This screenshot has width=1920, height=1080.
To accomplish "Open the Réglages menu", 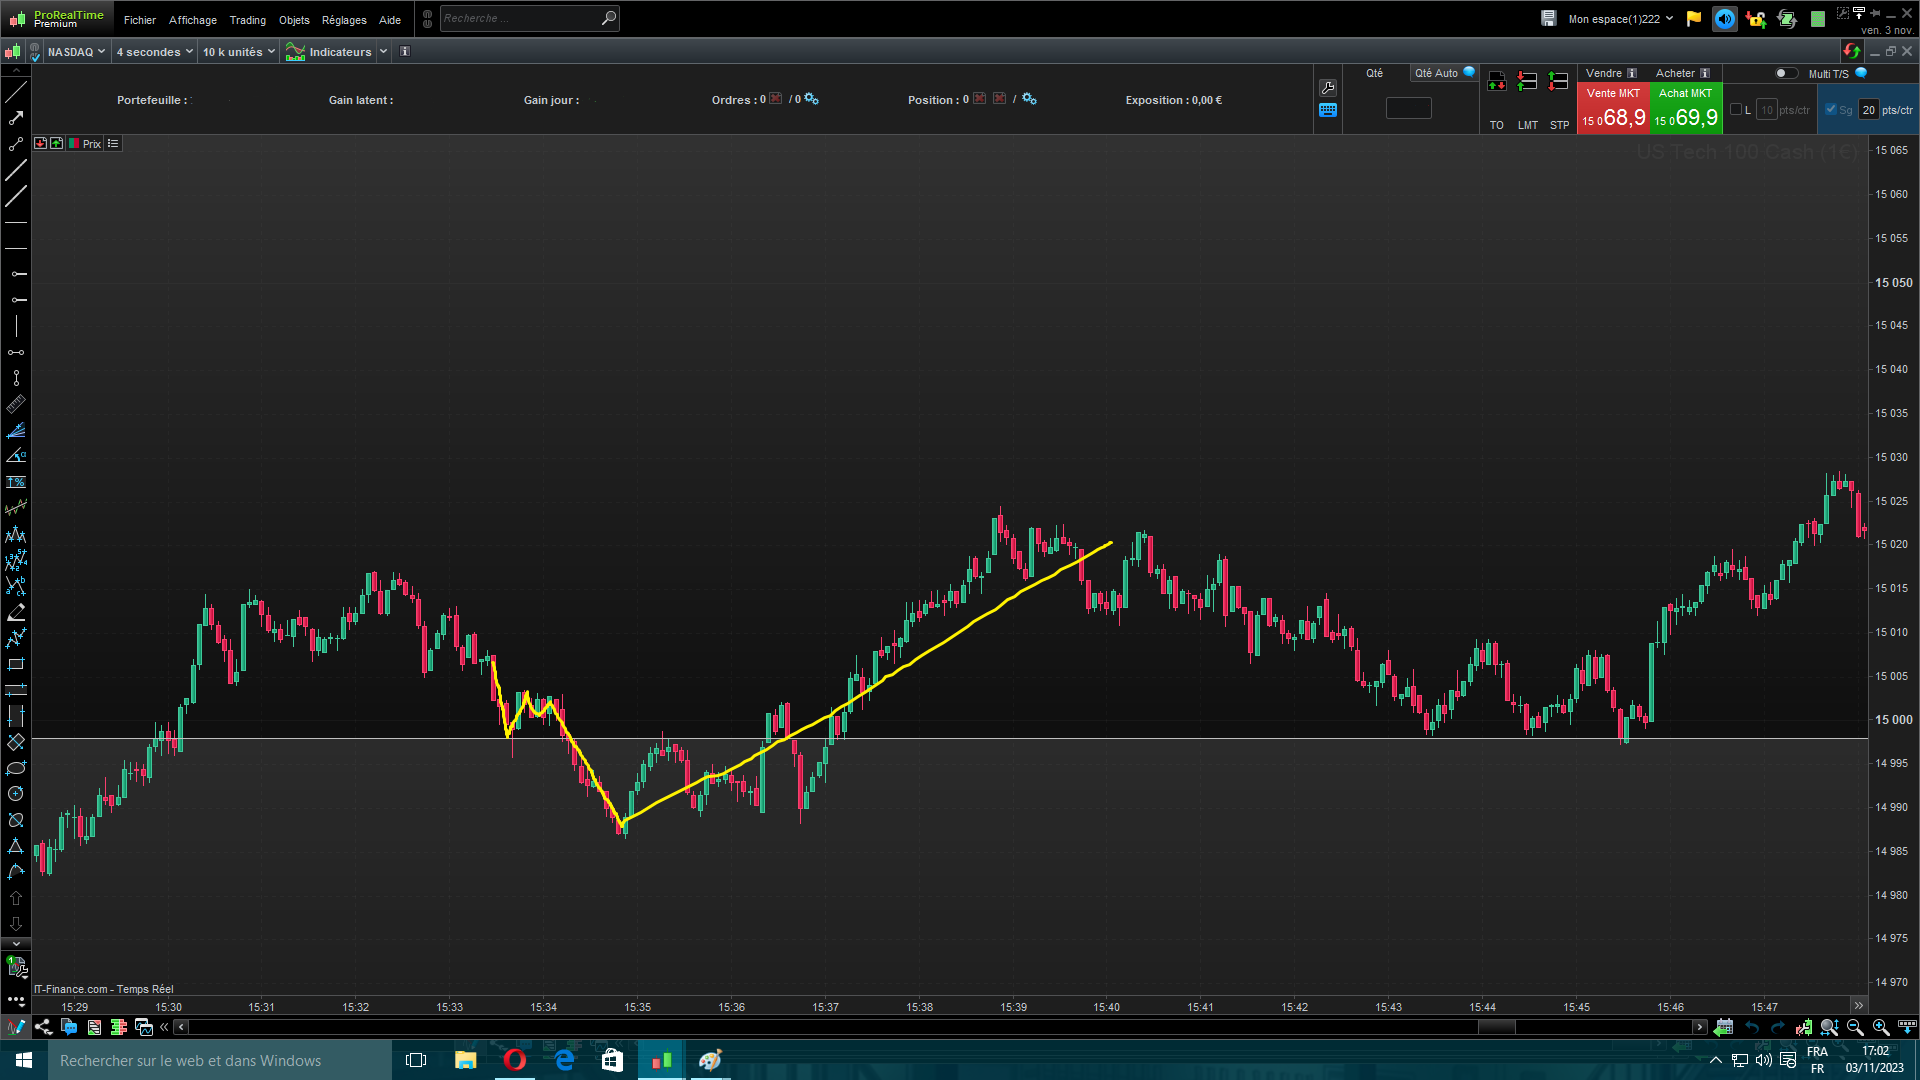I will pos(344,20).
